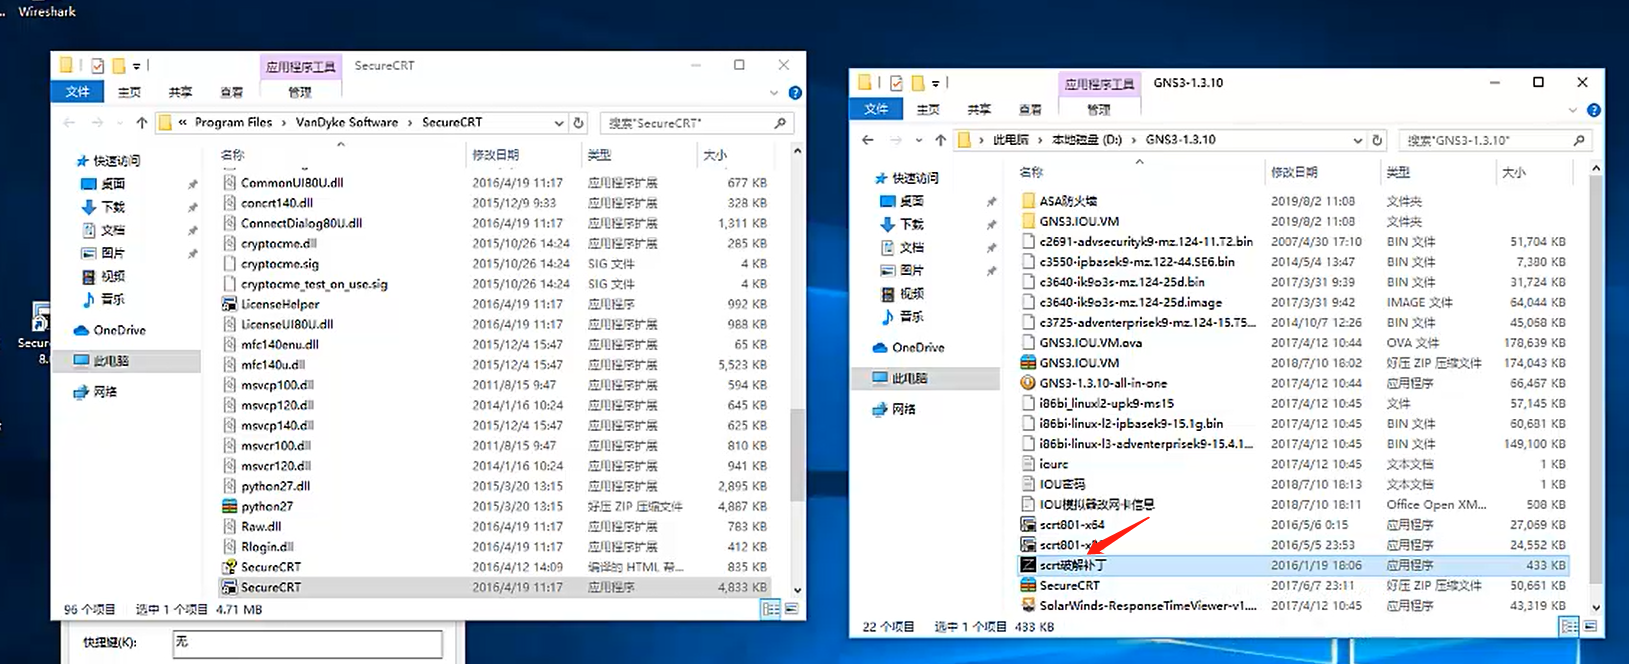Open 网络 in SecureCRT window sidebar
The image size is (1629, 664).
(x=104, y=392)
